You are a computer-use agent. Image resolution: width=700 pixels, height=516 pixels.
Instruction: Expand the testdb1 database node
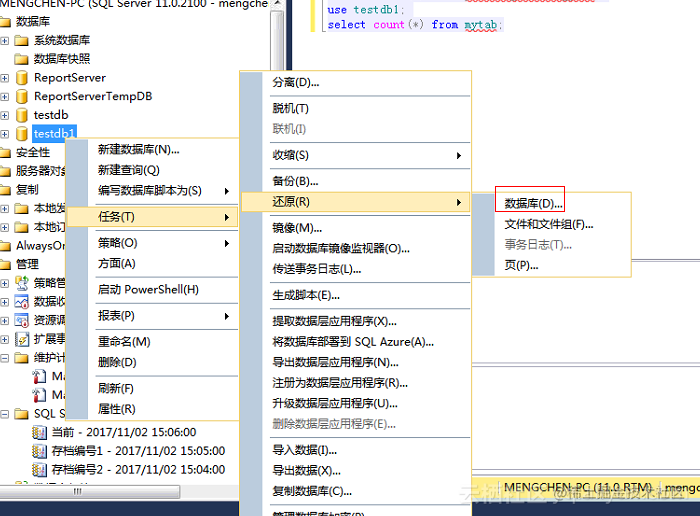[x=4, y=134]
